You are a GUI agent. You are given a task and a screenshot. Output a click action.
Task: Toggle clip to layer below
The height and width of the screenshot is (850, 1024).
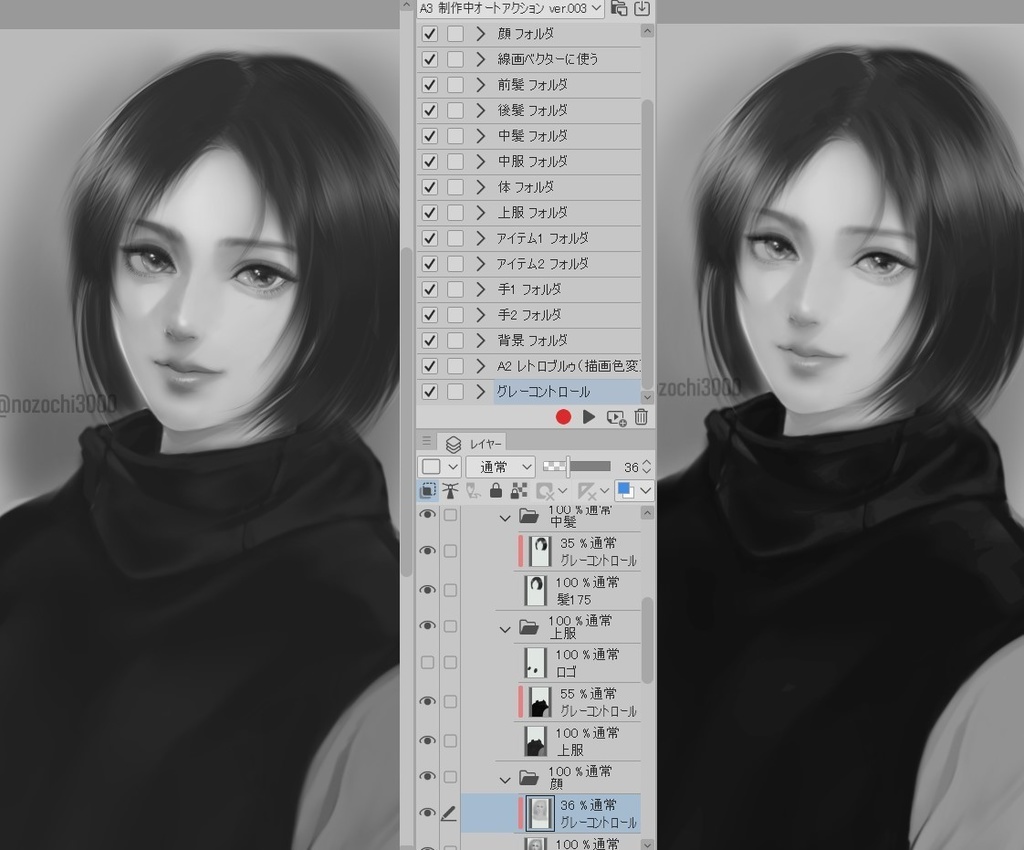(427, 490)
